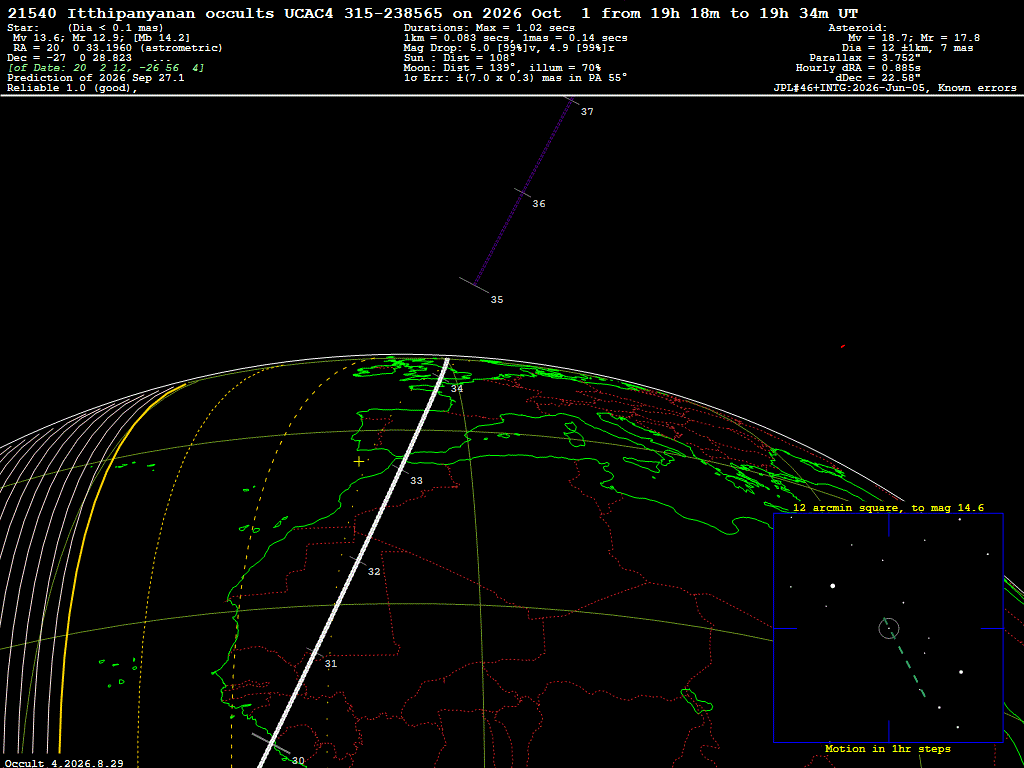This screenshot has height=768, width=1024.
Task: Click the Occult 4.2026.8.29 version label
Action: pos(63,763)
